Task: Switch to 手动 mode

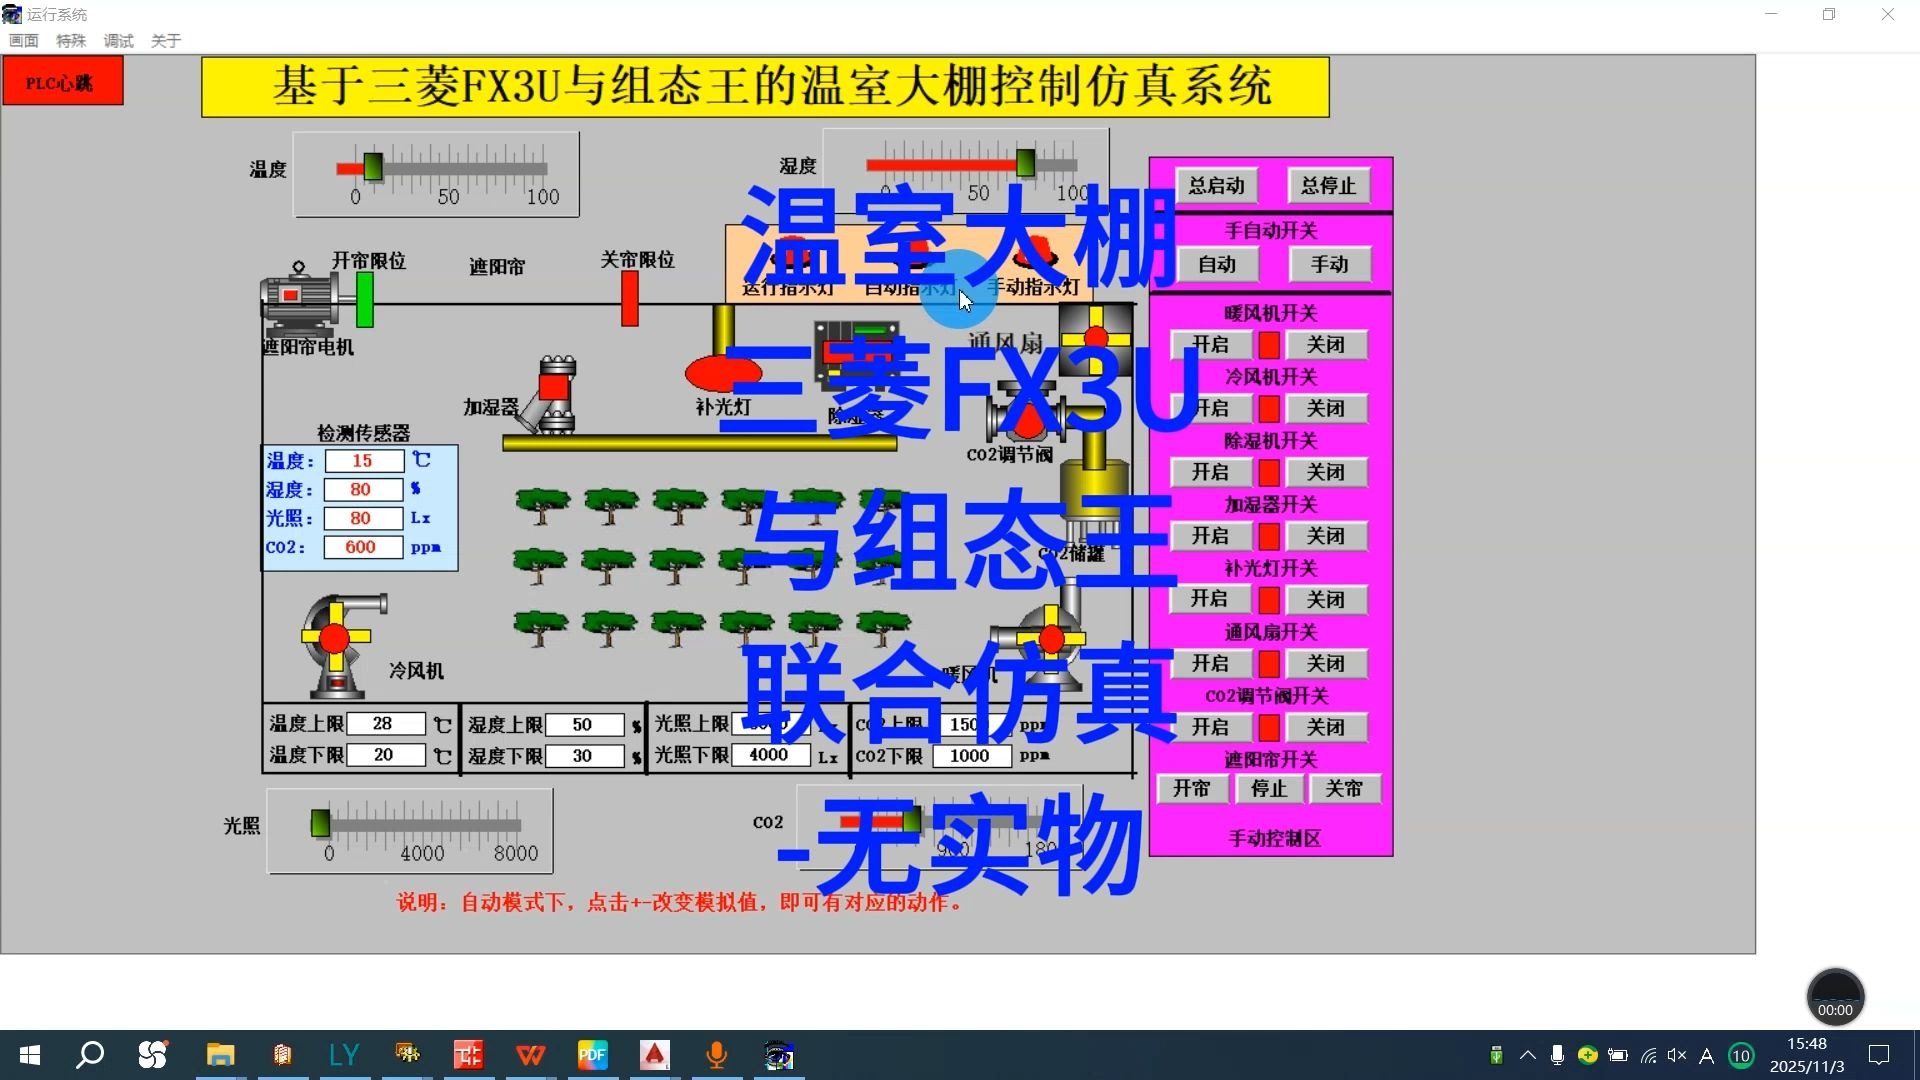Action: tap(1329, 264)
